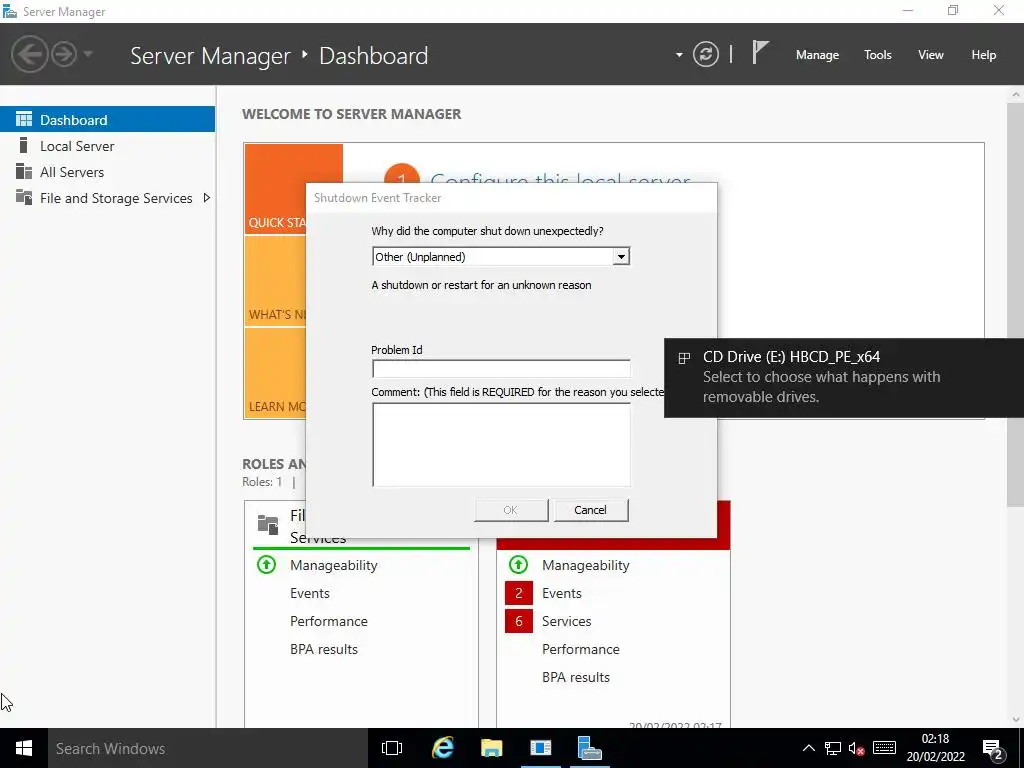
Task: Open the Action Center notifications icon
Action: (x=993, y=749)
